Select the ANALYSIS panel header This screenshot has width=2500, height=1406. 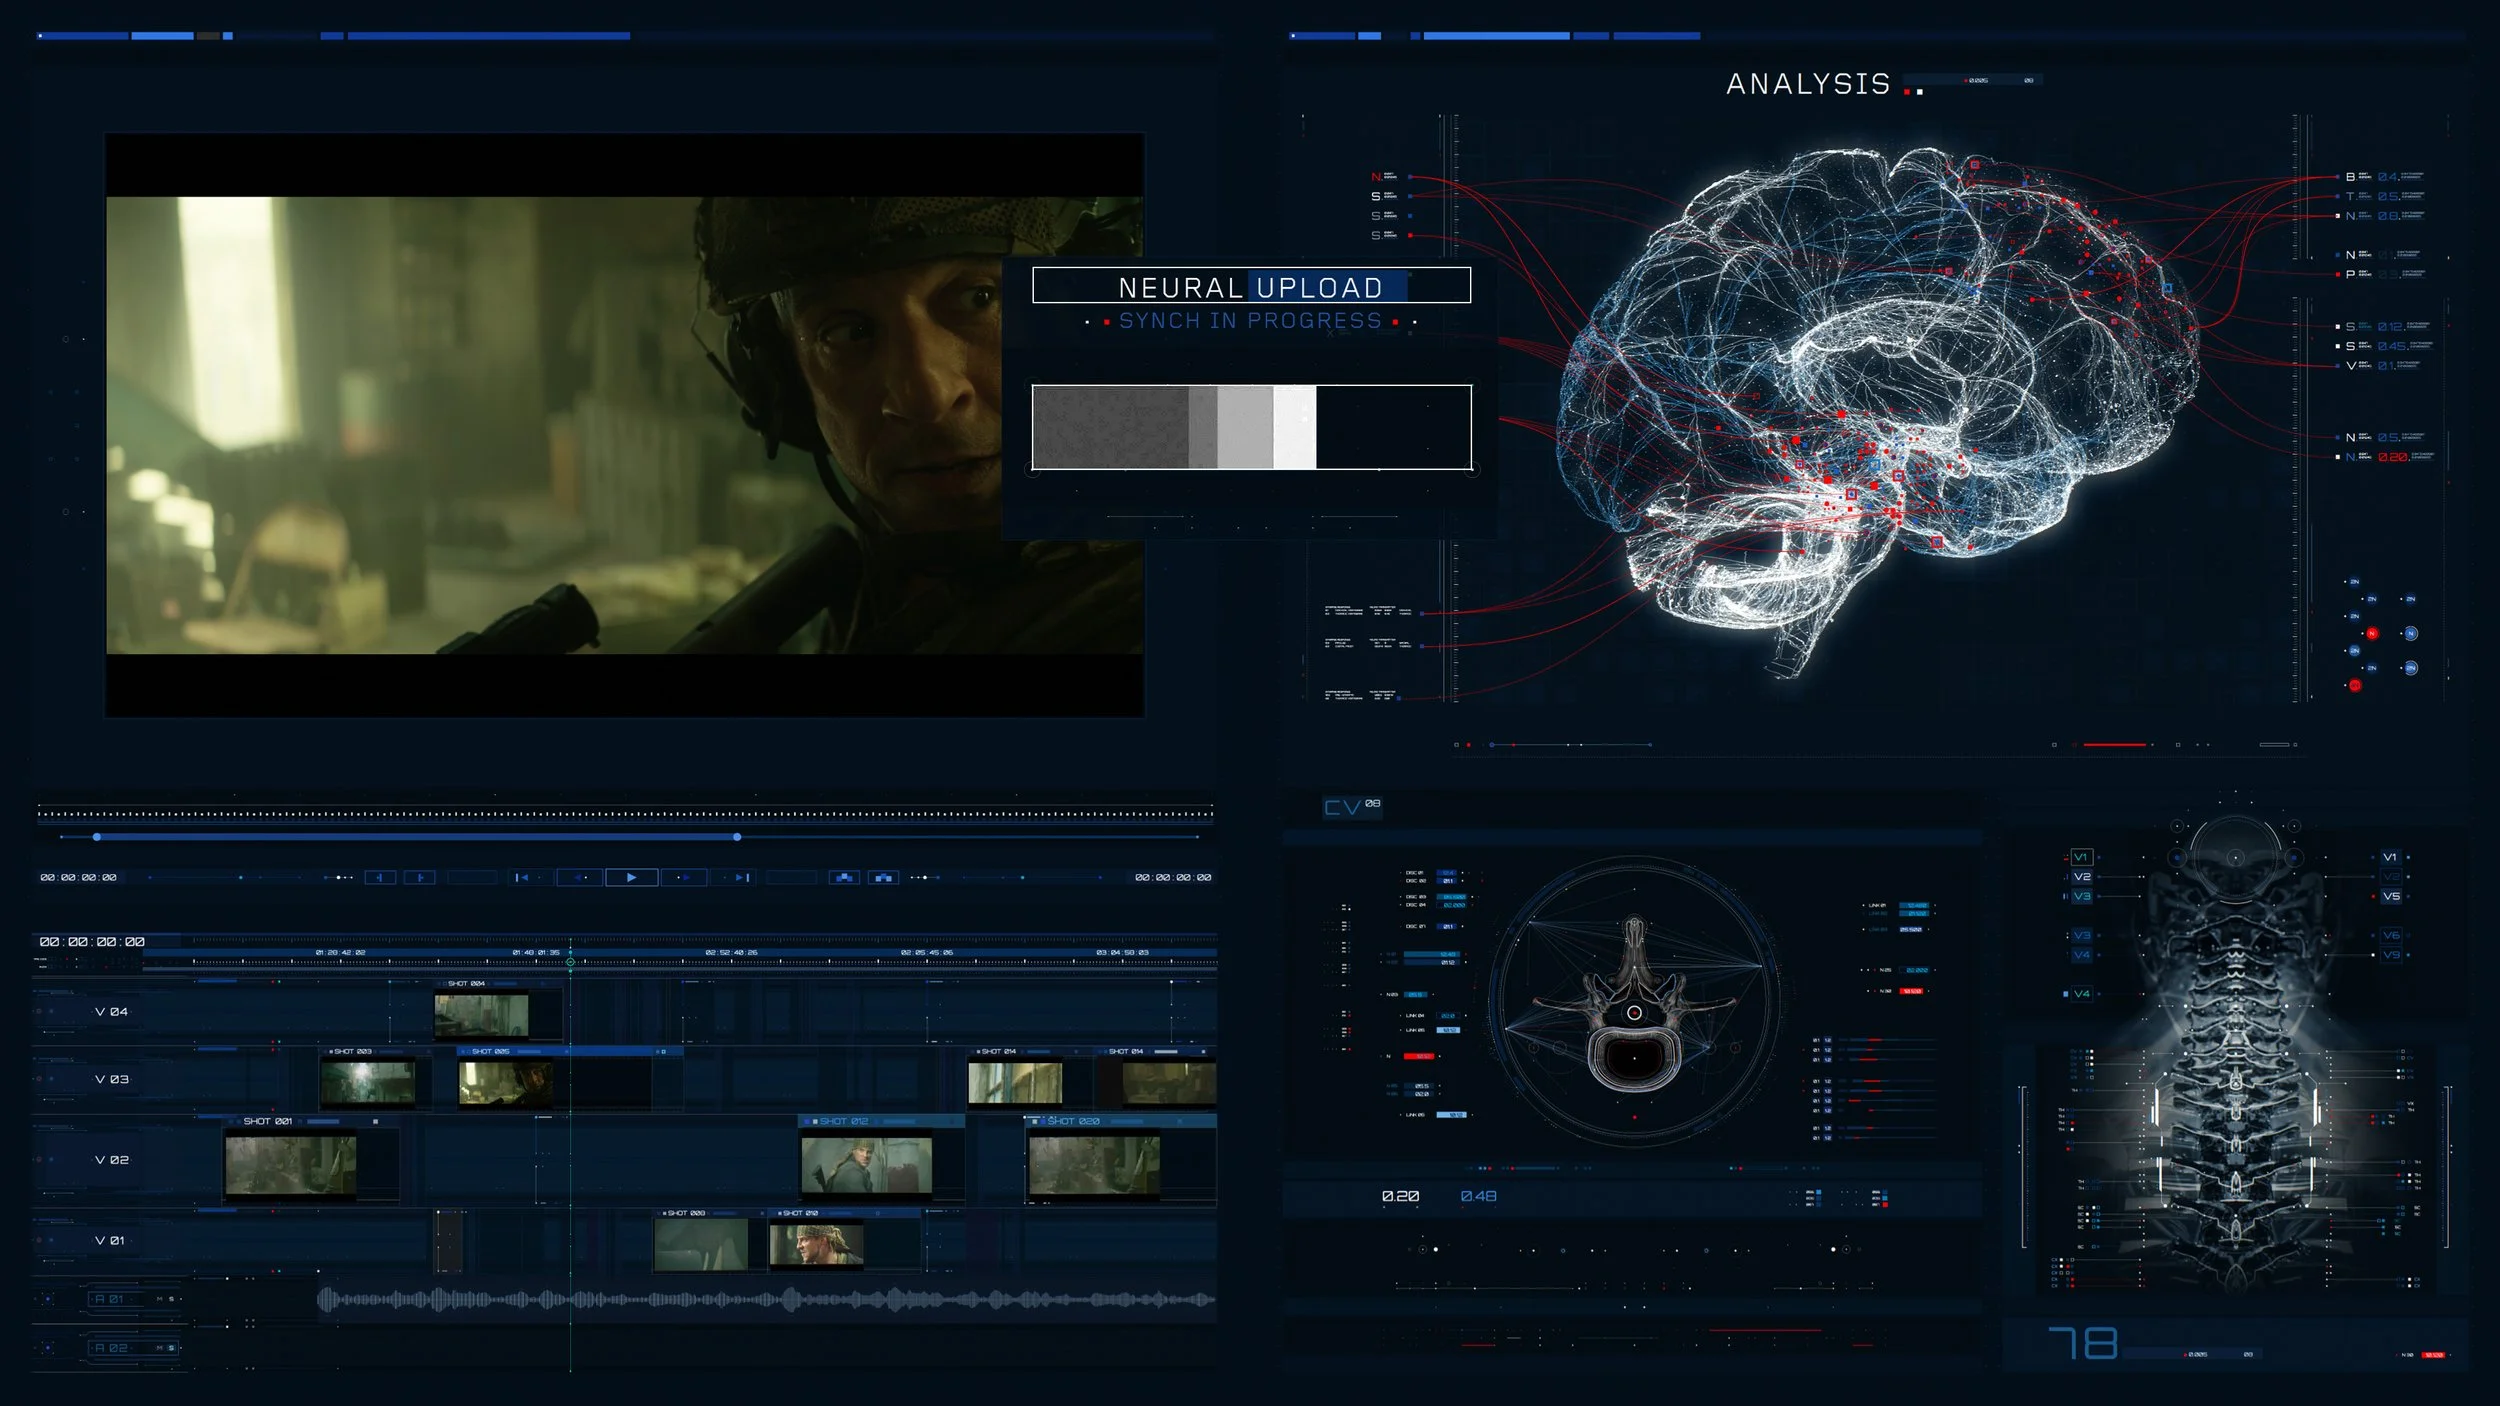point(1806,86)
